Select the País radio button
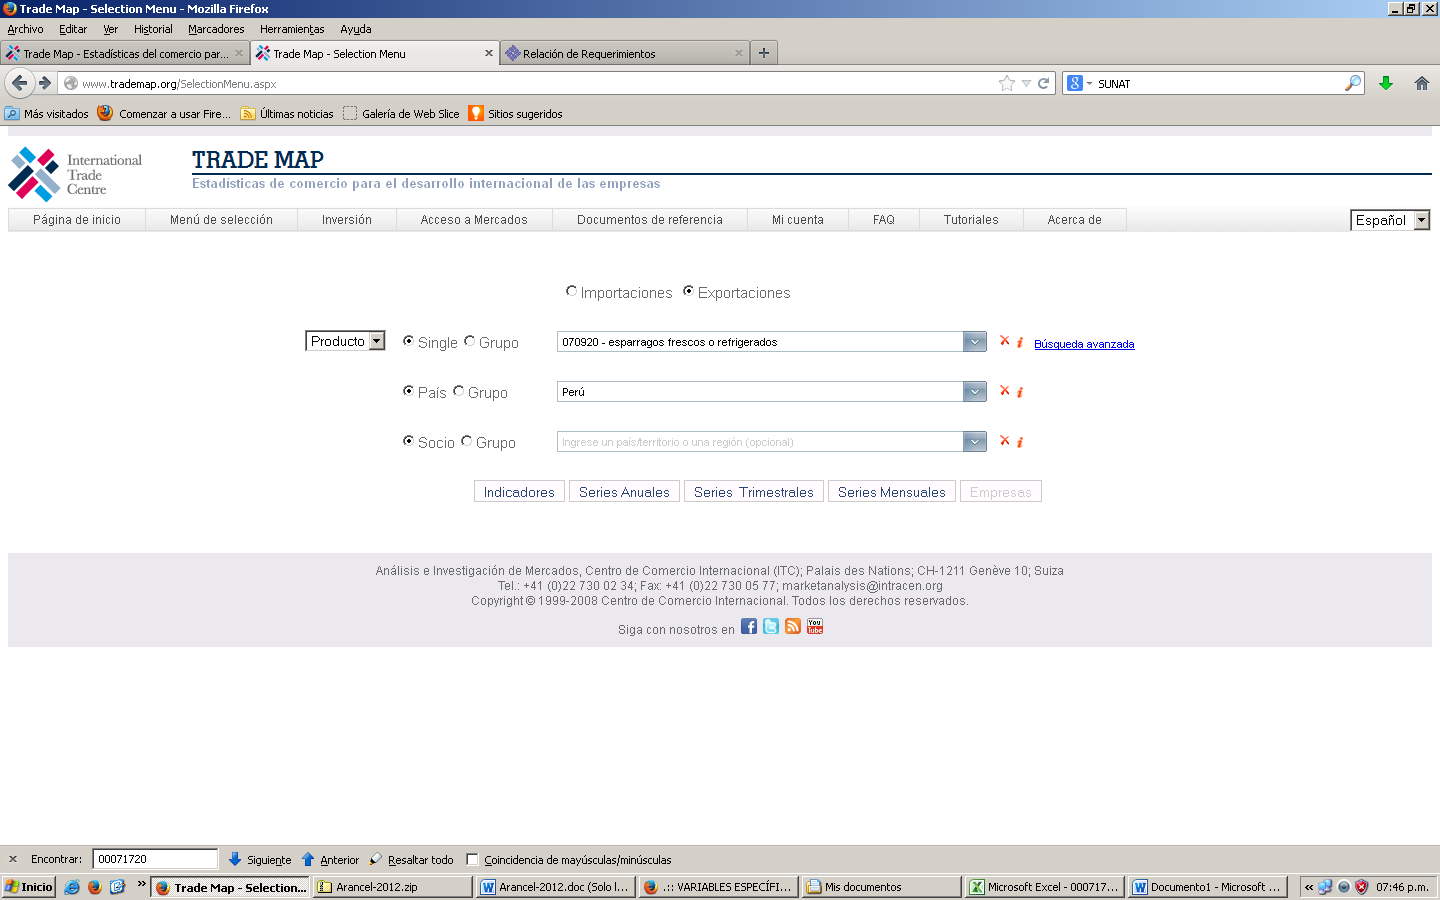Viewport: 1440px width, 900px height. pyautogui.click(x=408, y=391)
